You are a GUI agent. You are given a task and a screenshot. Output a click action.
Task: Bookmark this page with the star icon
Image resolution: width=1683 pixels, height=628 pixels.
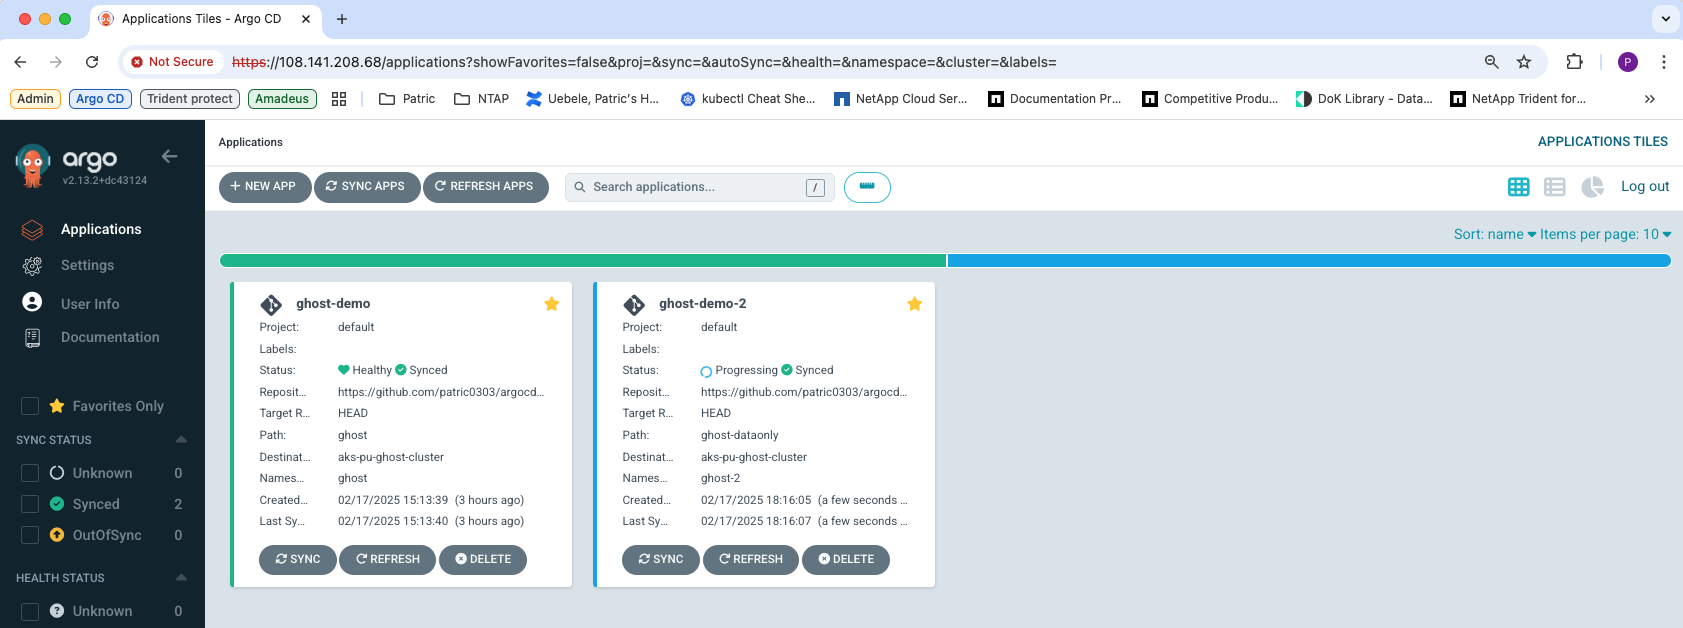click(x=1524, y=62)
